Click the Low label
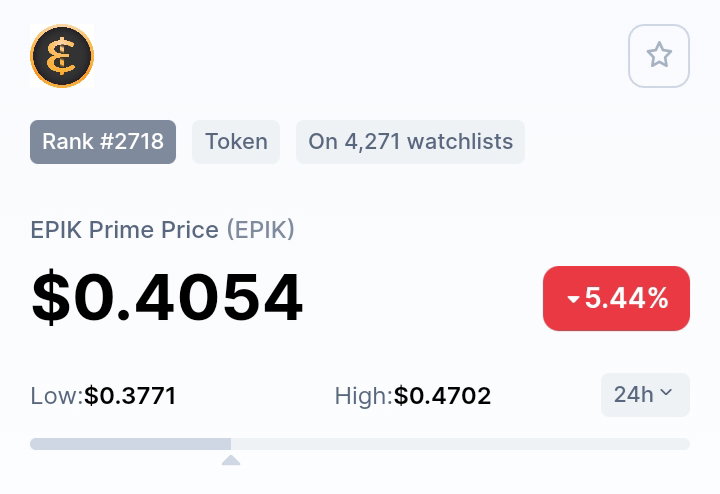Viewport: 720px width, 494px height. (x=56, y=396)
